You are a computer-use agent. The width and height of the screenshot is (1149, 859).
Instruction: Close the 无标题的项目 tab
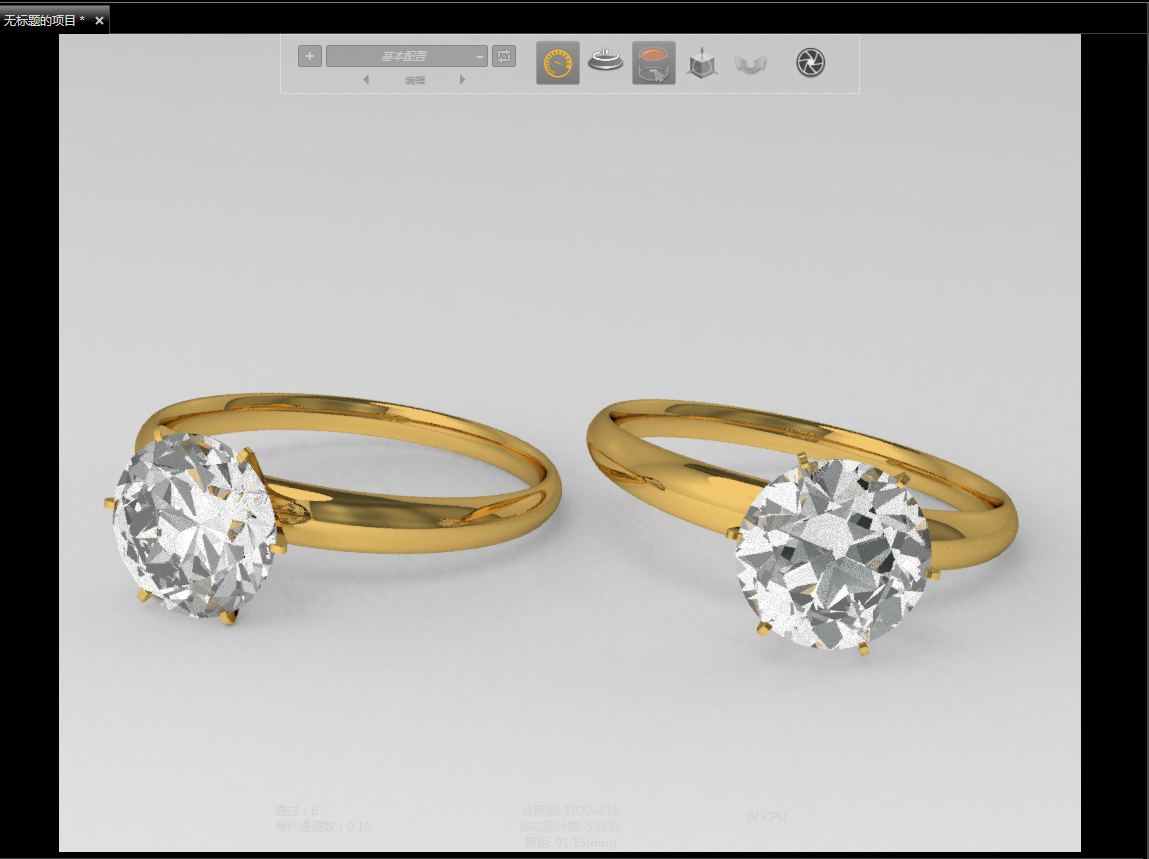pyautogui.click(x=99, y=20)
